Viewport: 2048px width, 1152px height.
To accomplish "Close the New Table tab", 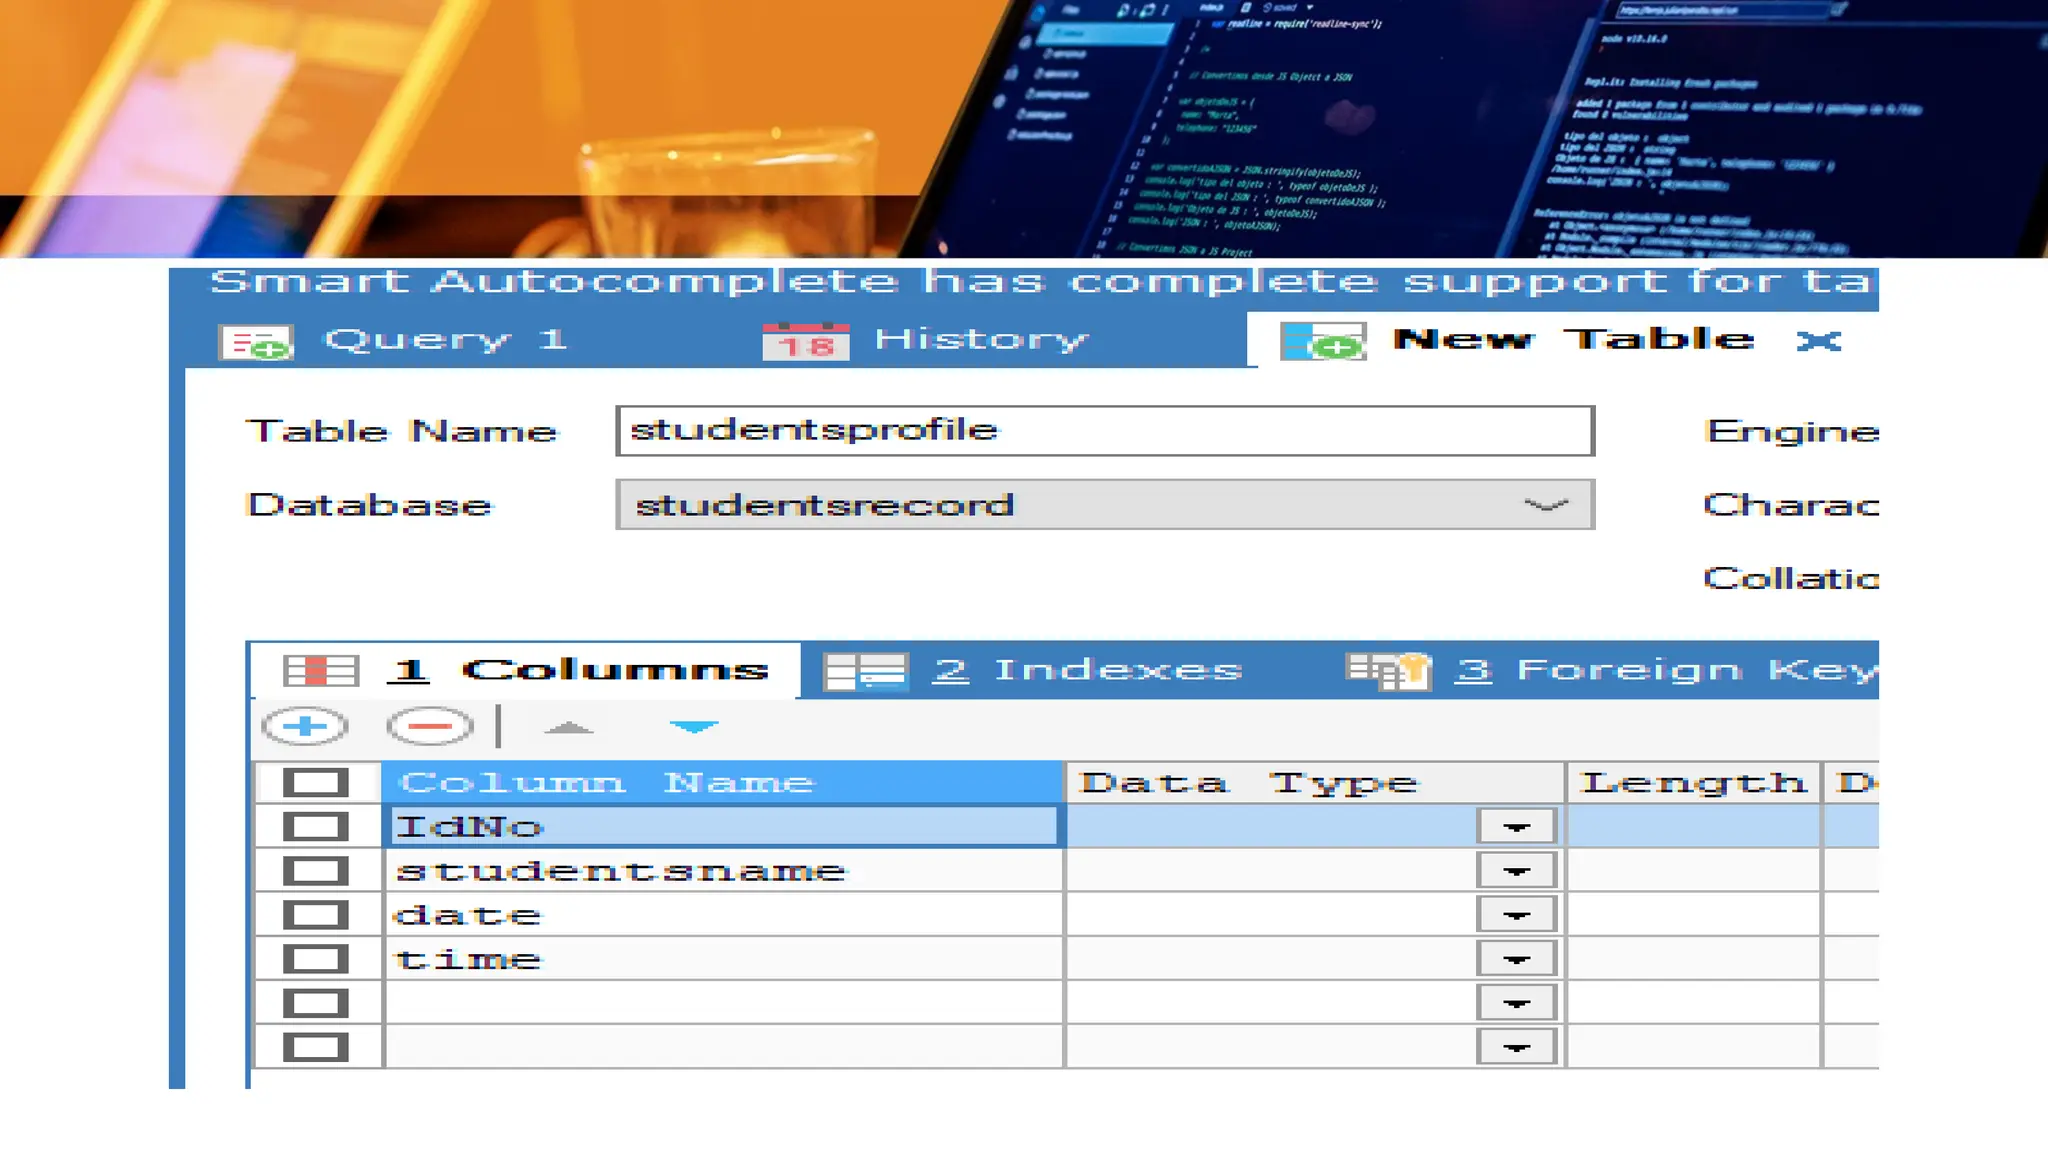I will (x=1818, y=341).
